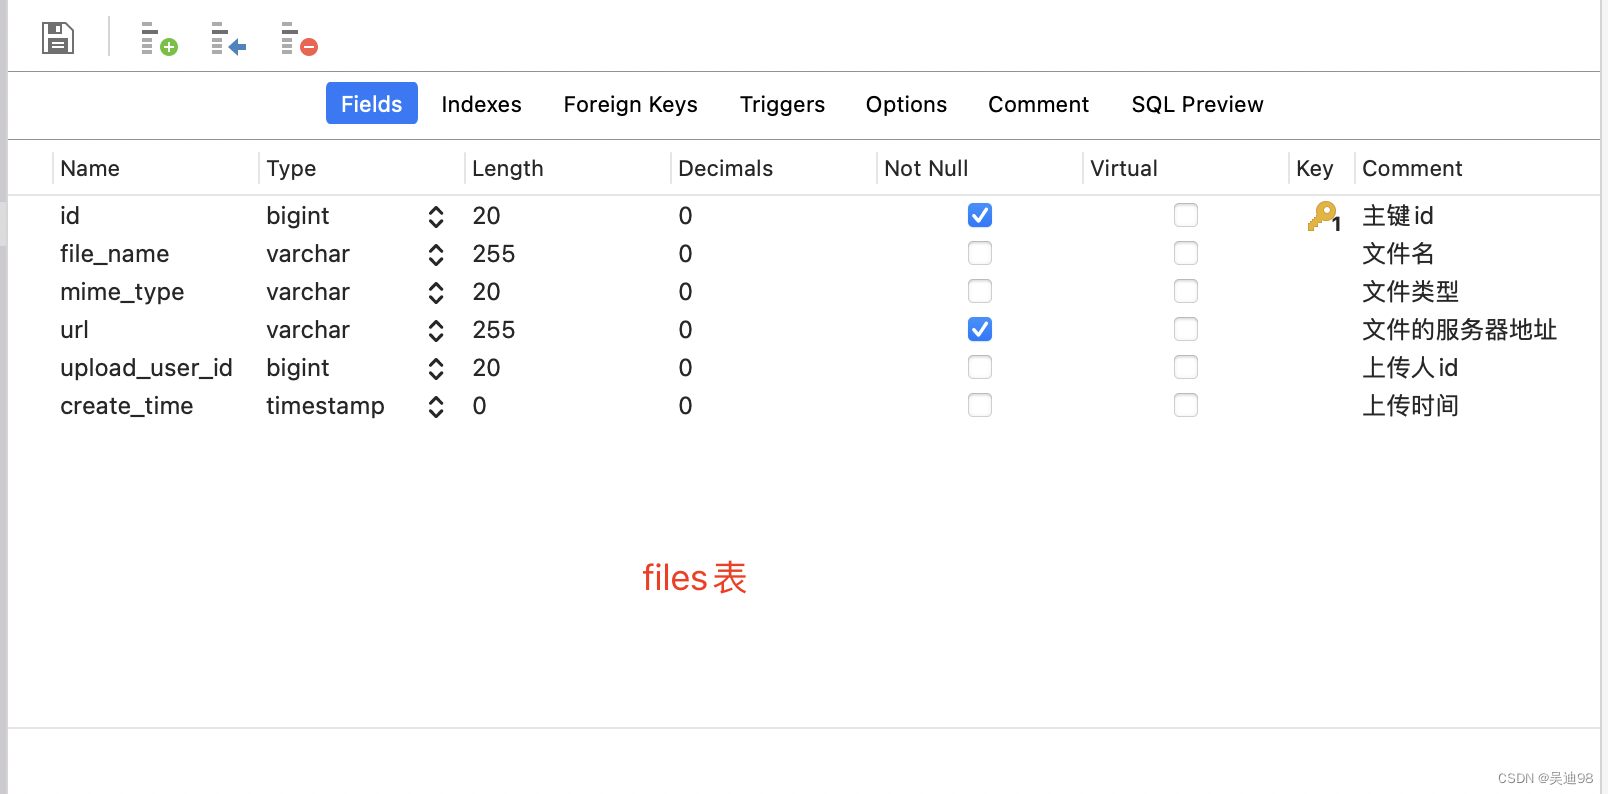The width and height of the screenshot is (1608, 794).
Task: Click the Decimals column header
Action: click(x=726, y=168)
